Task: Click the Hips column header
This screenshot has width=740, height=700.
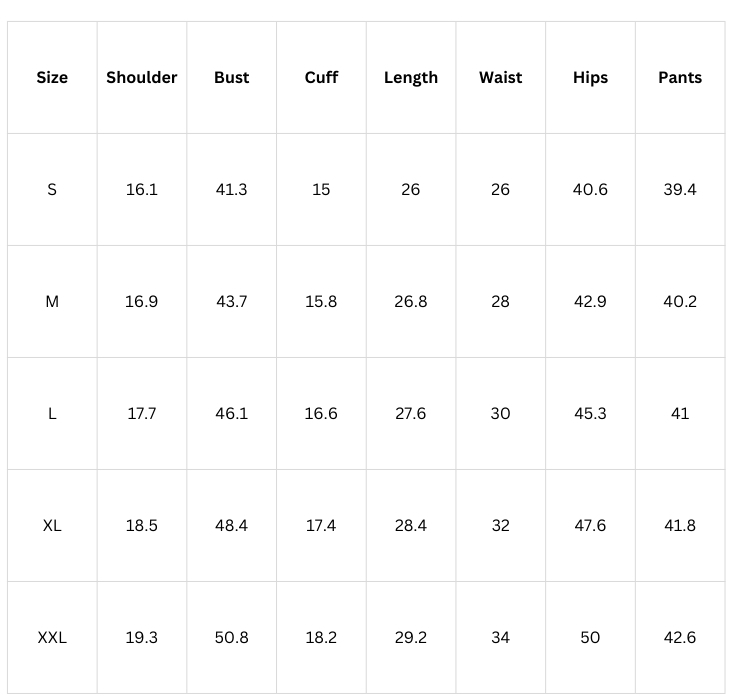Action: tap(590, 78)
